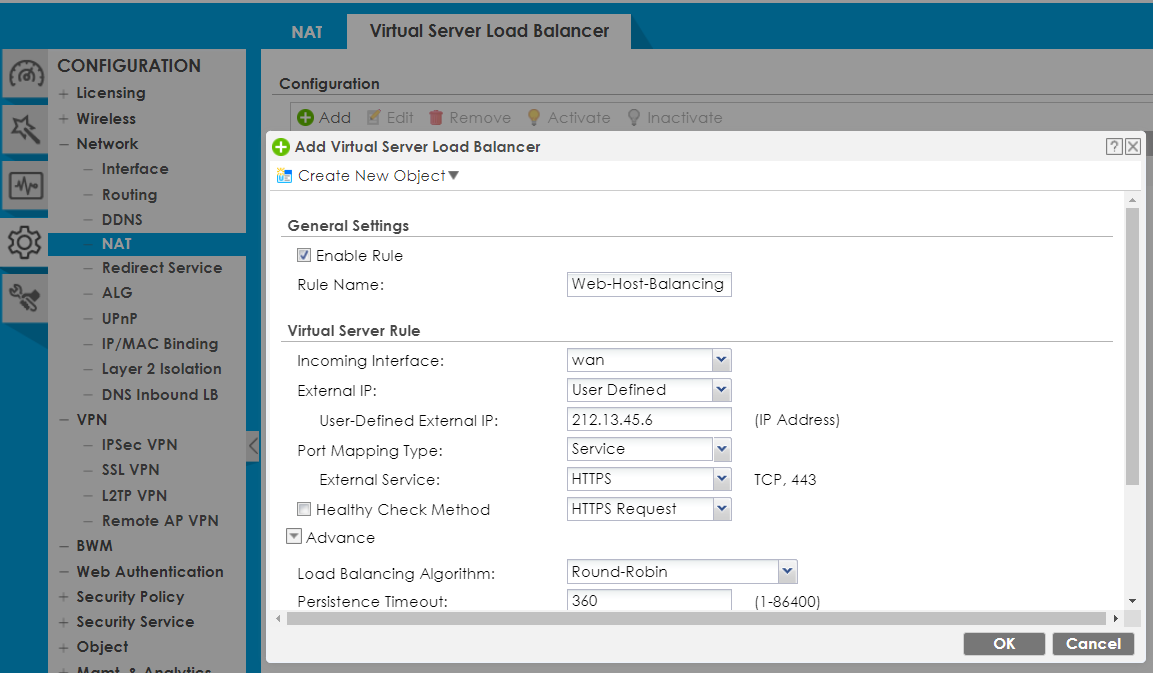Open the HTTPS Request method dropdown
Screen dimensions: 1153x673
[x=721, y=509]
